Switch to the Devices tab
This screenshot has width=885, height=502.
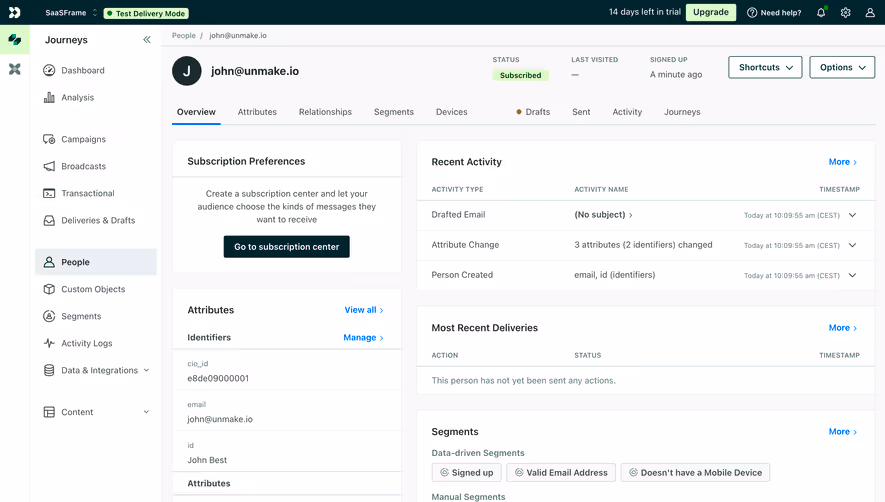point(452,112)
